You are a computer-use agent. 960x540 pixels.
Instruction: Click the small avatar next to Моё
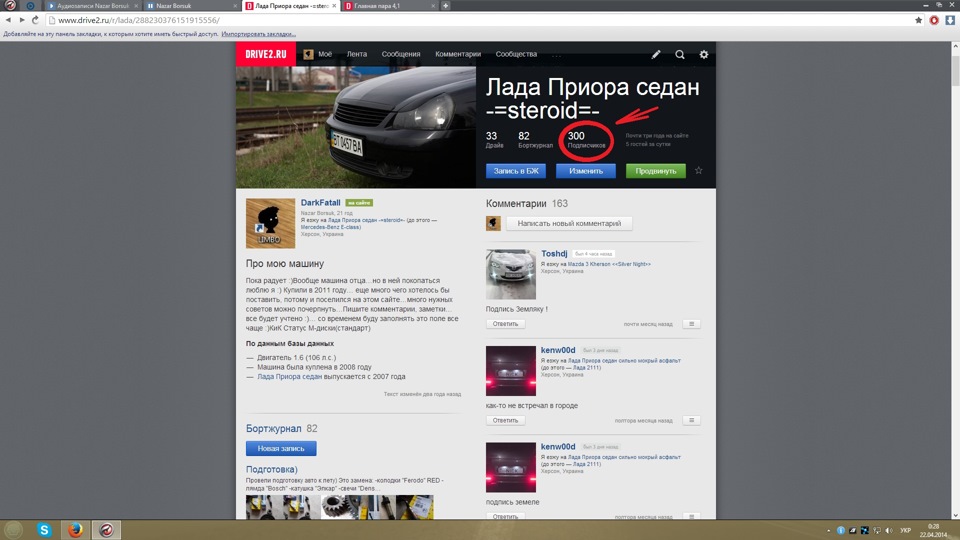309,54
